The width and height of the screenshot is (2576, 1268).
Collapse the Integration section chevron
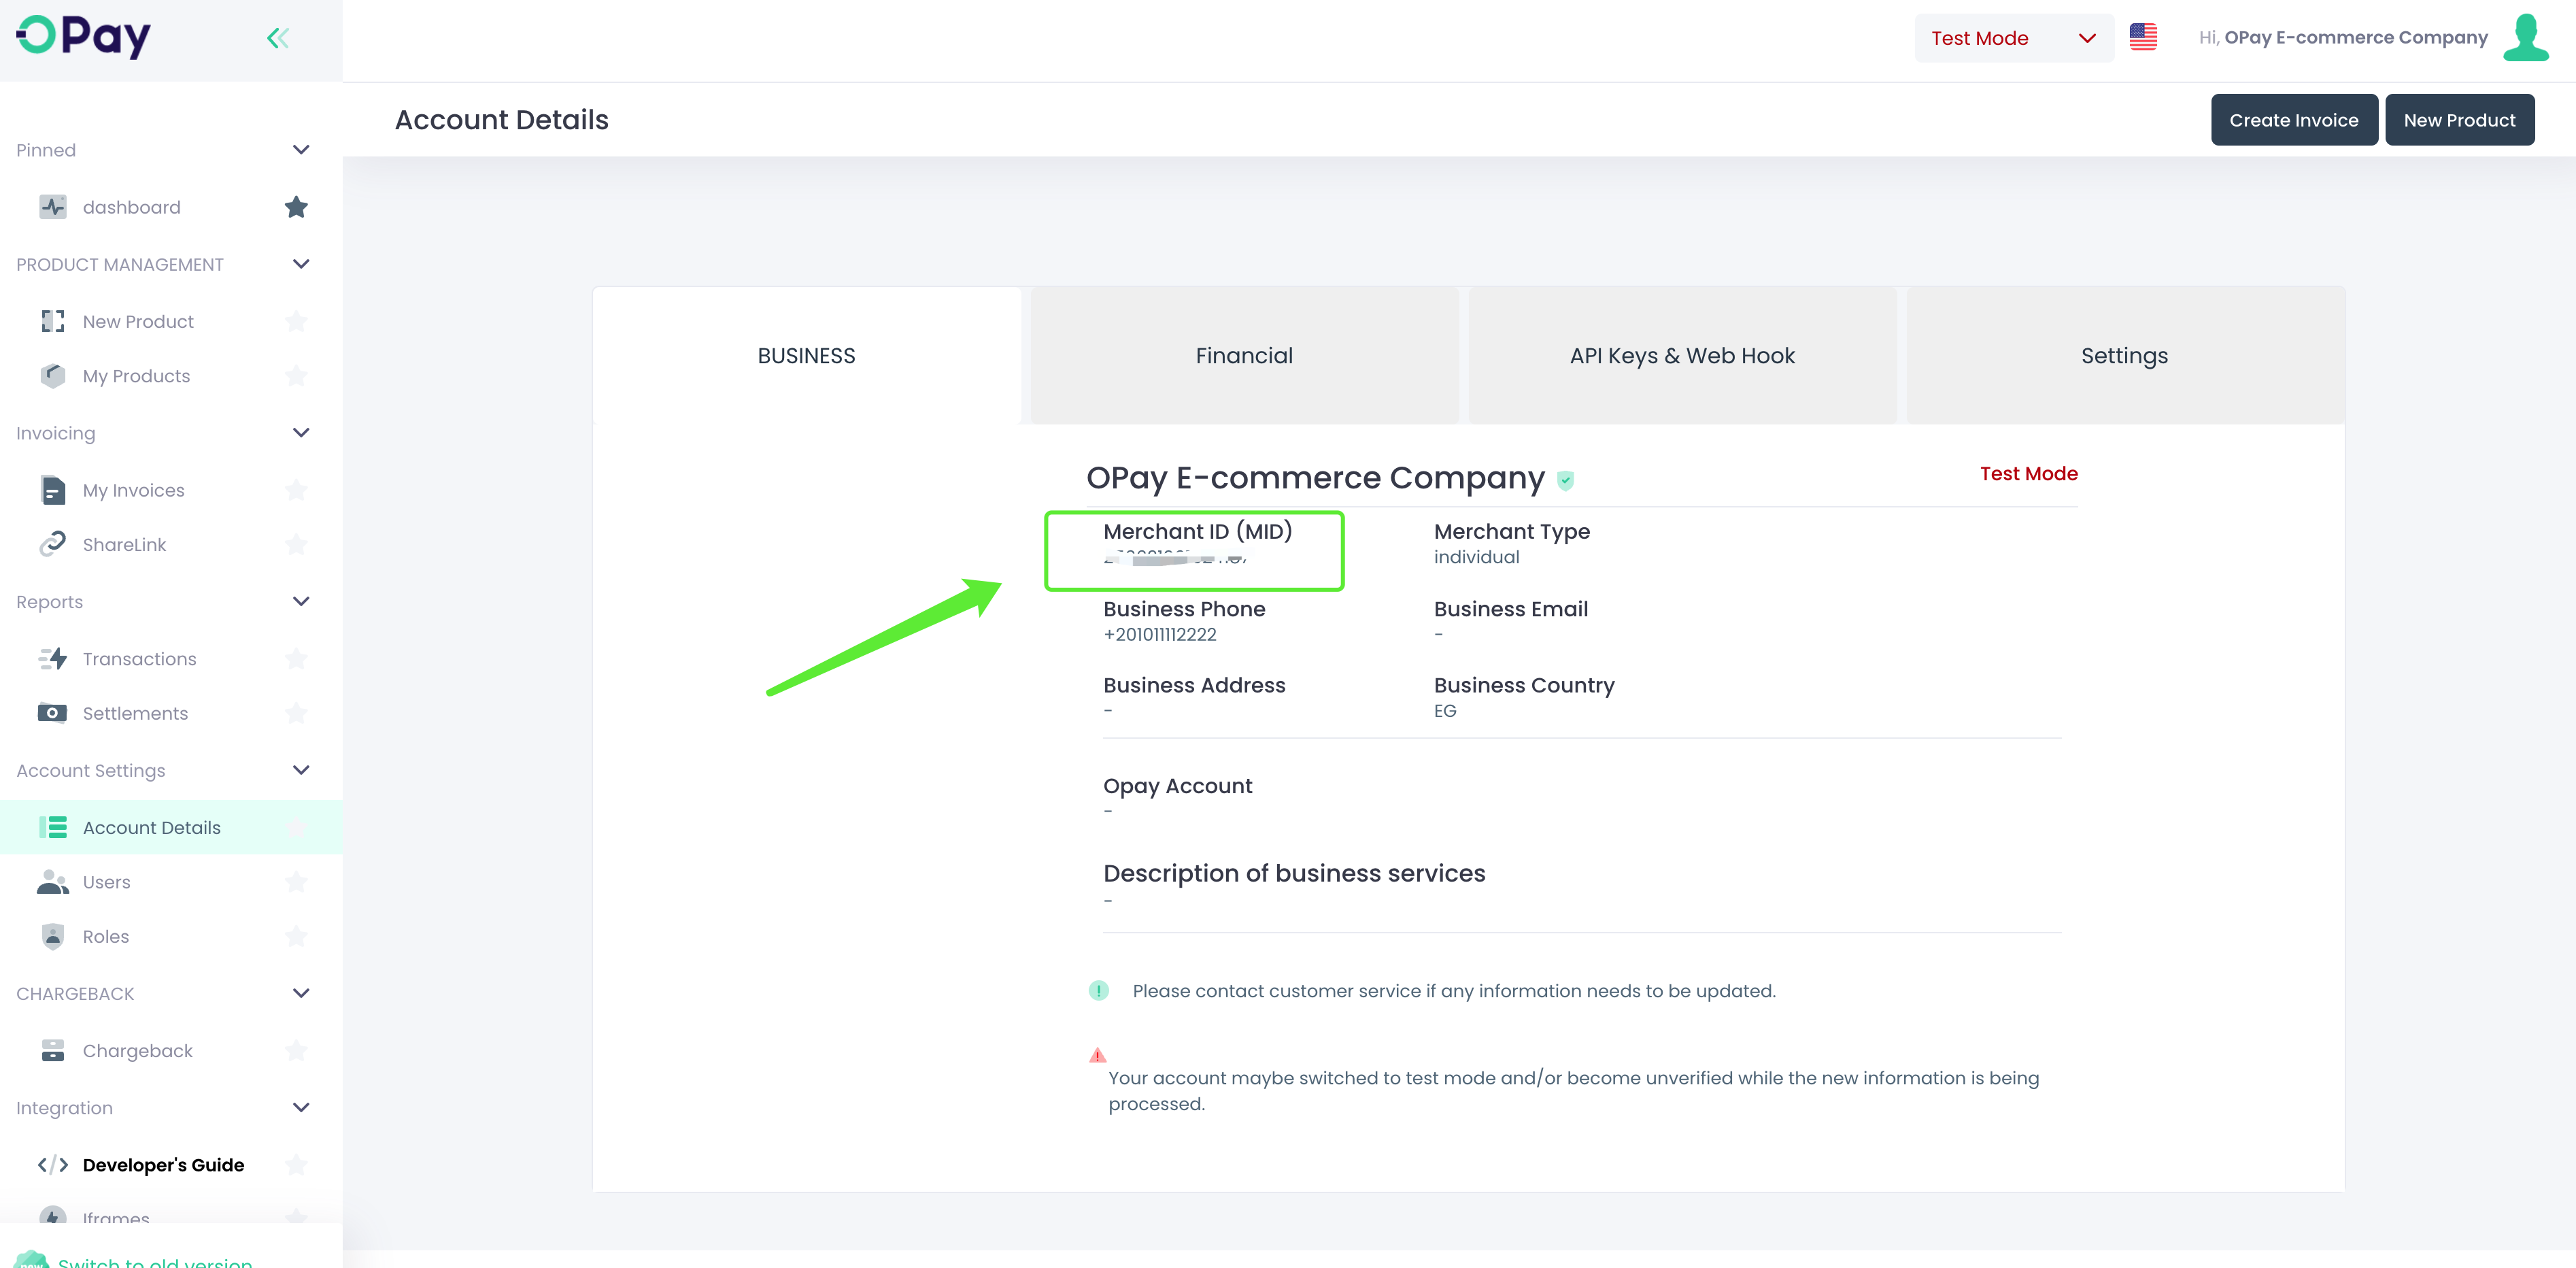[x=301, y=1107]
